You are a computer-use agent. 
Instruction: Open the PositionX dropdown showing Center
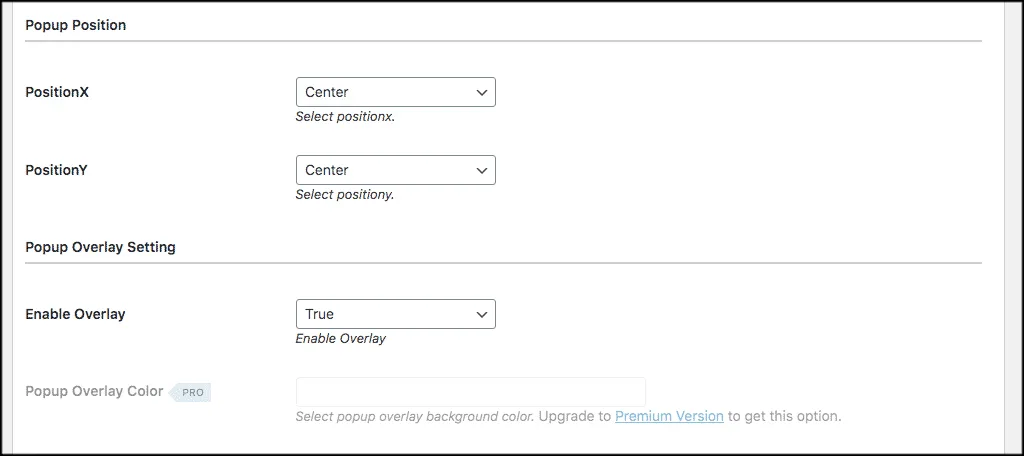point(395,92)
